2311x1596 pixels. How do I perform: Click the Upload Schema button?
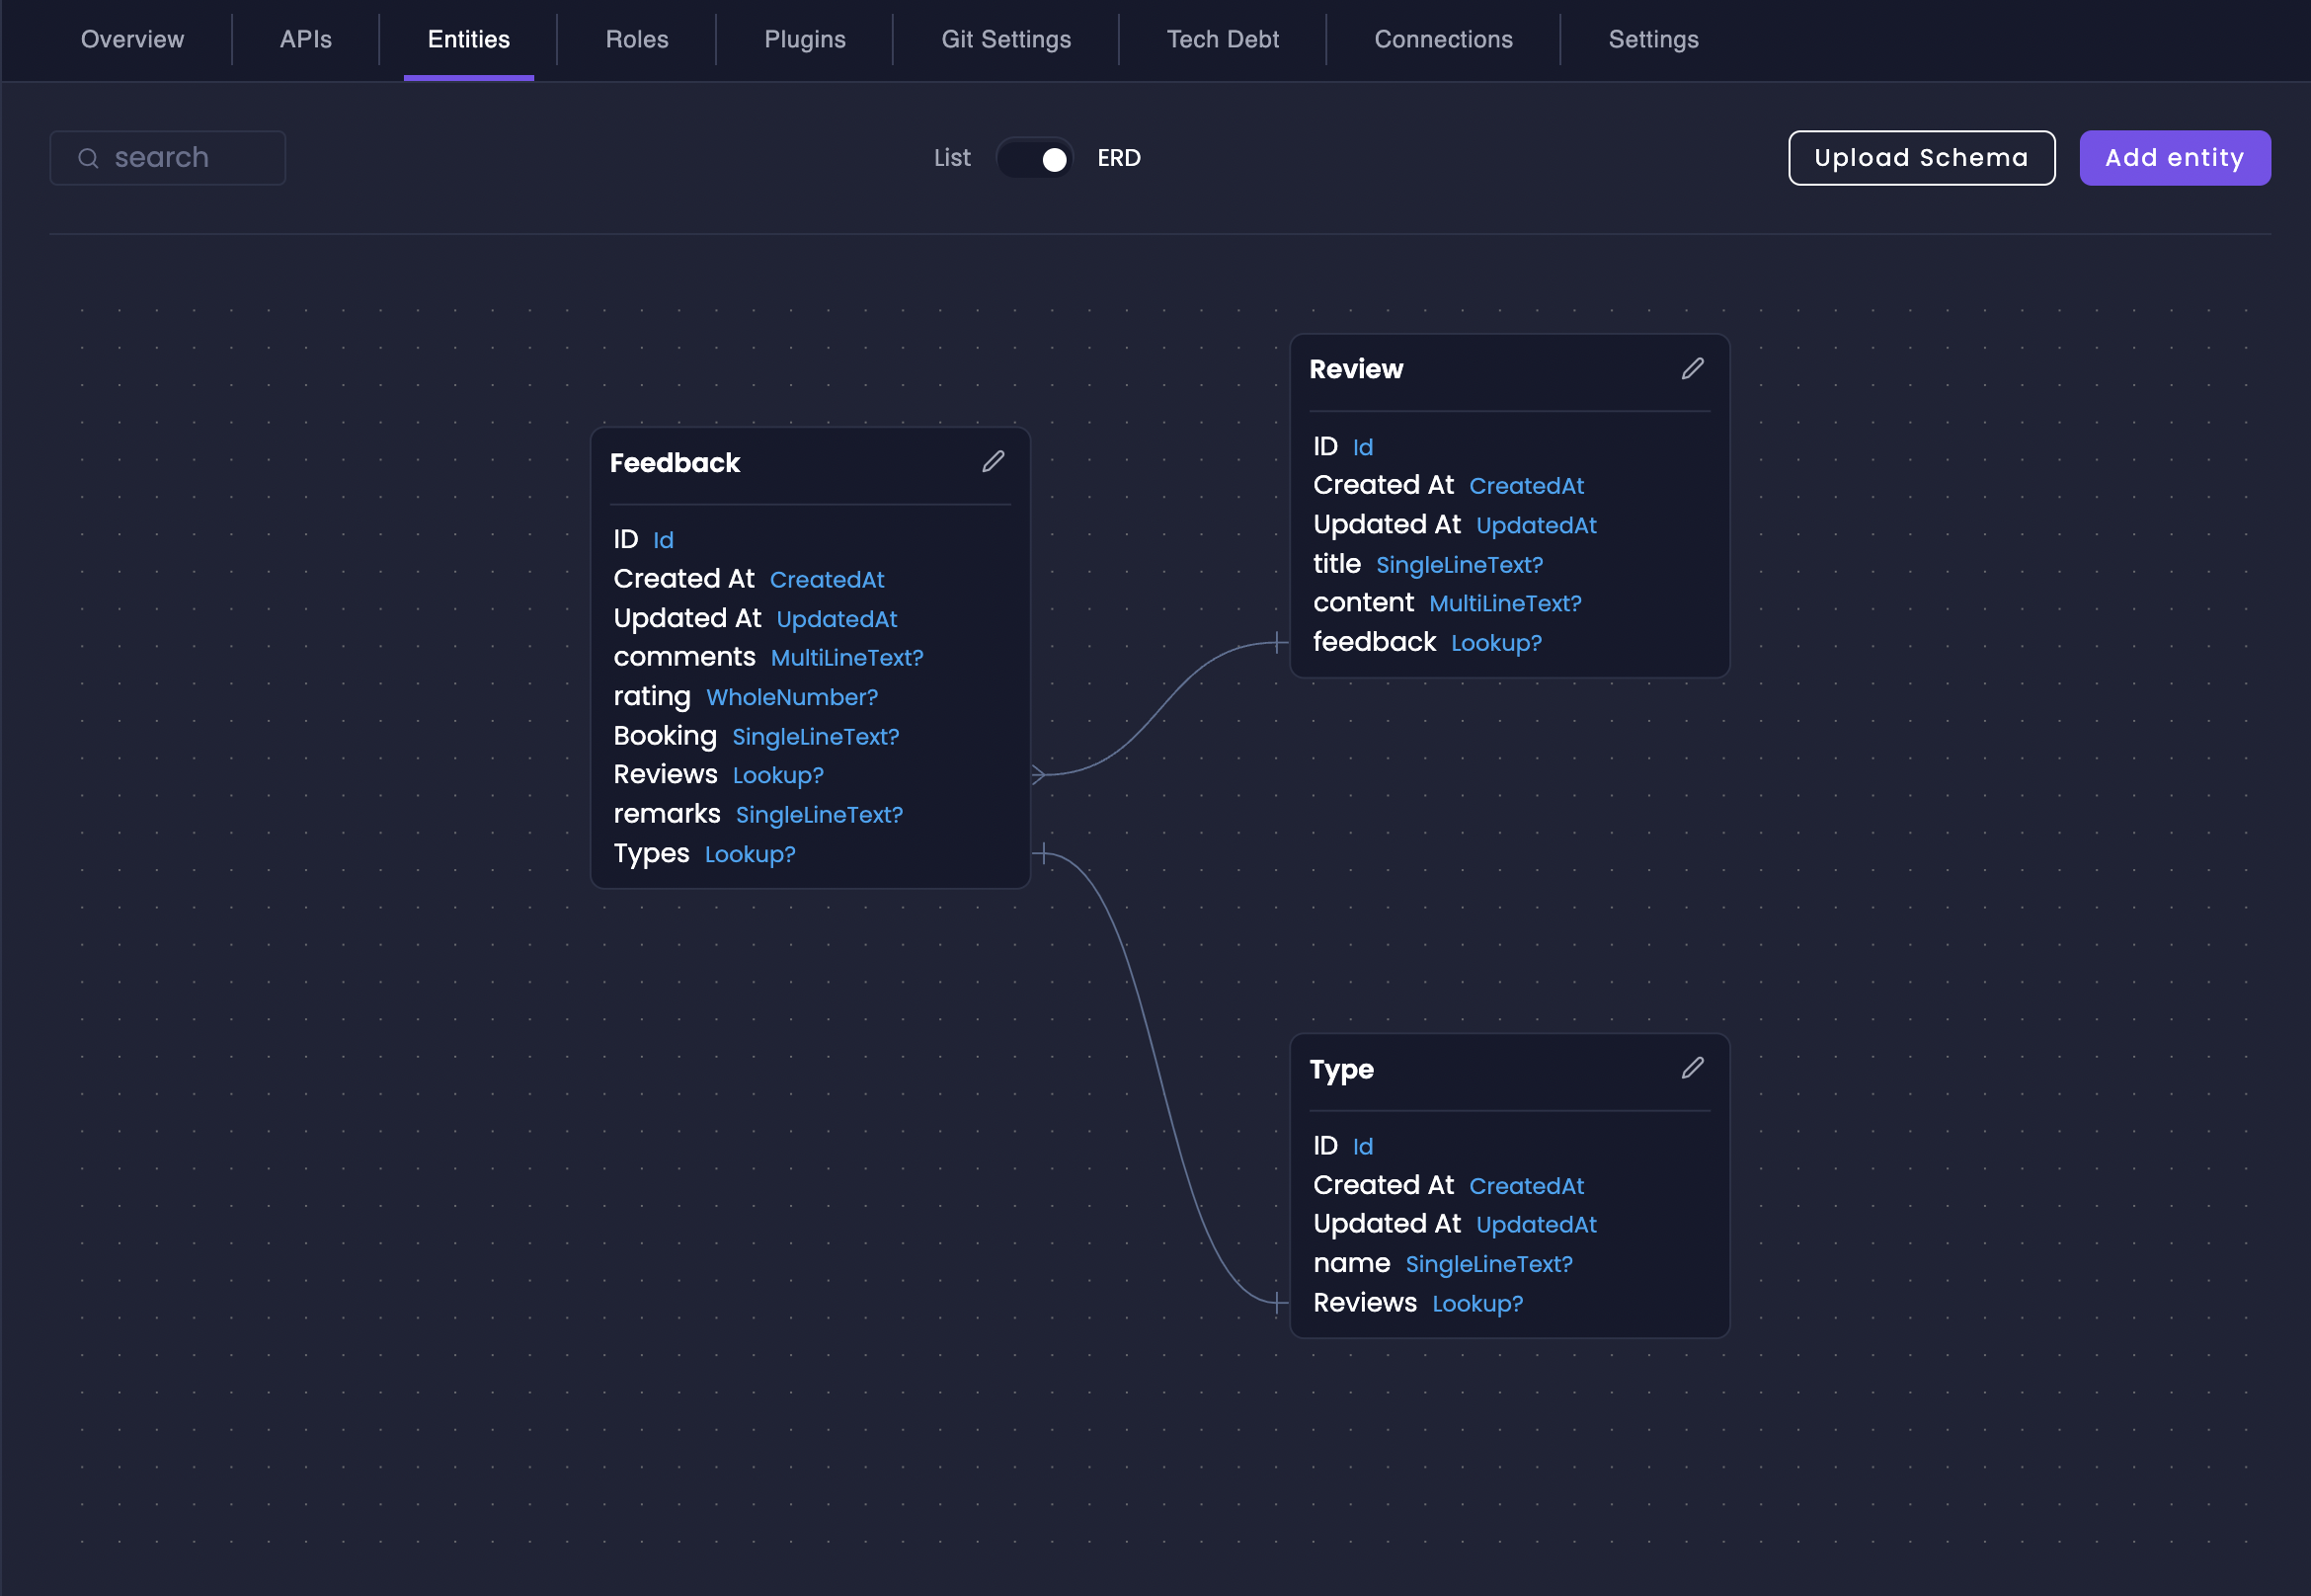pyautogui.click(x=1920, y=158)
